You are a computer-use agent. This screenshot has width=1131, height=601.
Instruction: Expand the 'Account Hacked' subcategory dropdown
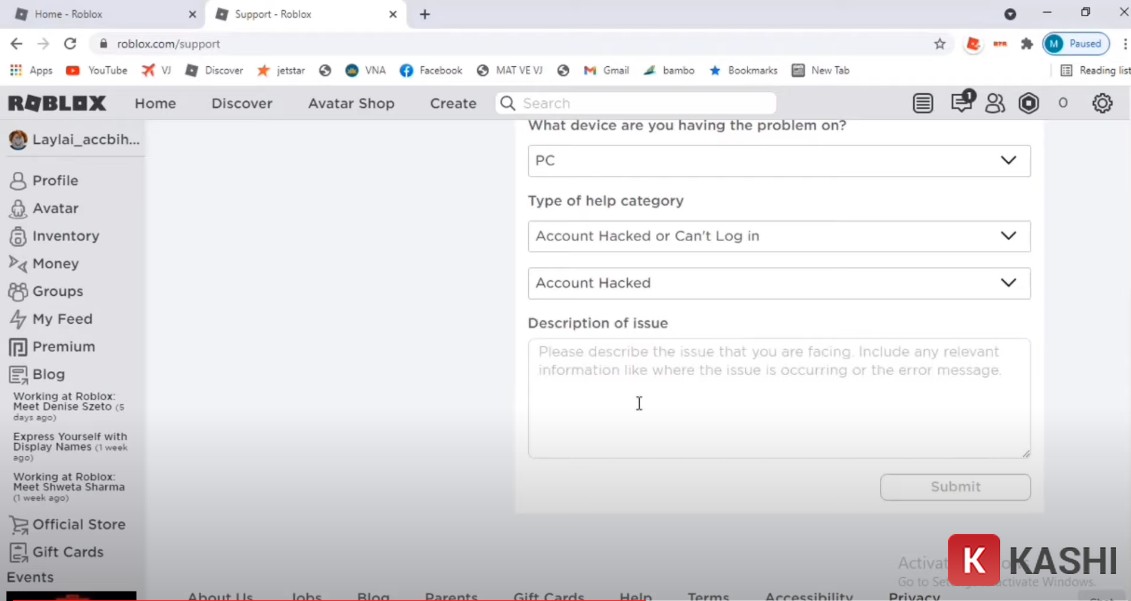click(1008, 283)
